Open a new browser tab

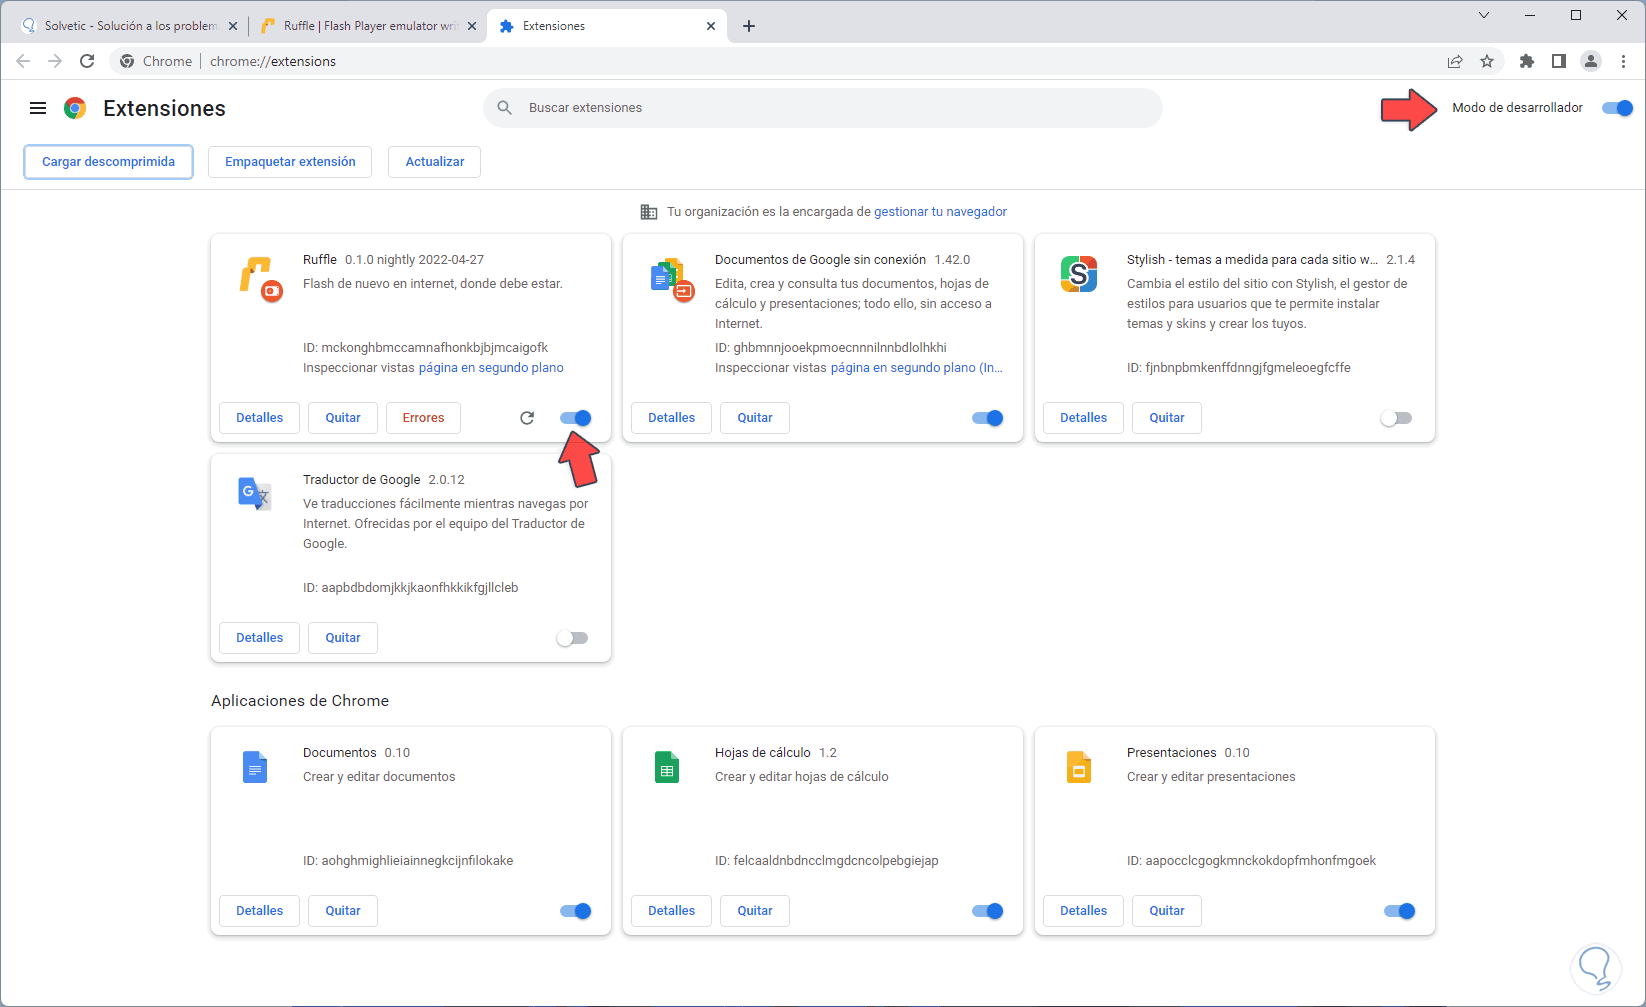749,26
